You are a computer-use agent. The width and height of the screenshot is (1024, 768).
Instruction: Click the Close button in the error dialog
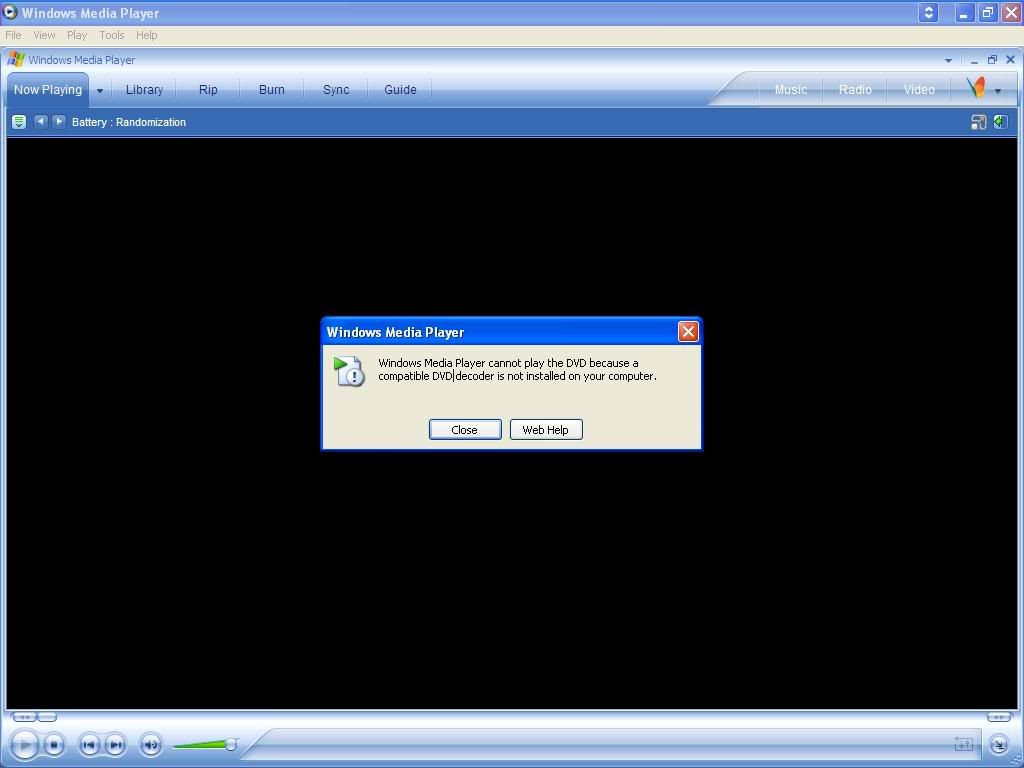coord(465,430)
